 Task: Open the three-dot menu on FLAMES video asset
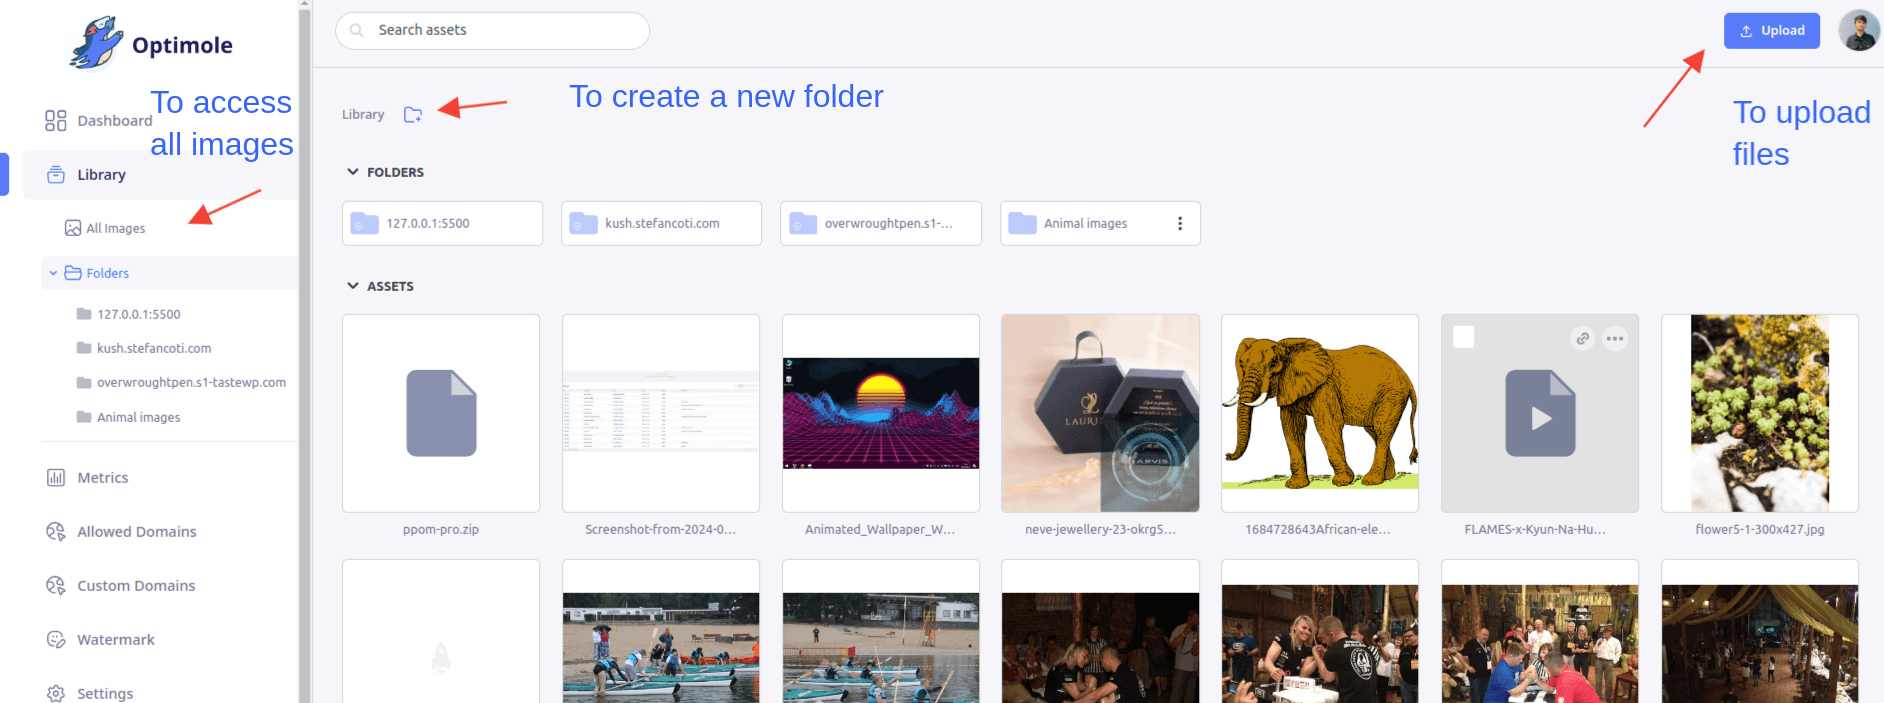click(x=1614, y=339)
